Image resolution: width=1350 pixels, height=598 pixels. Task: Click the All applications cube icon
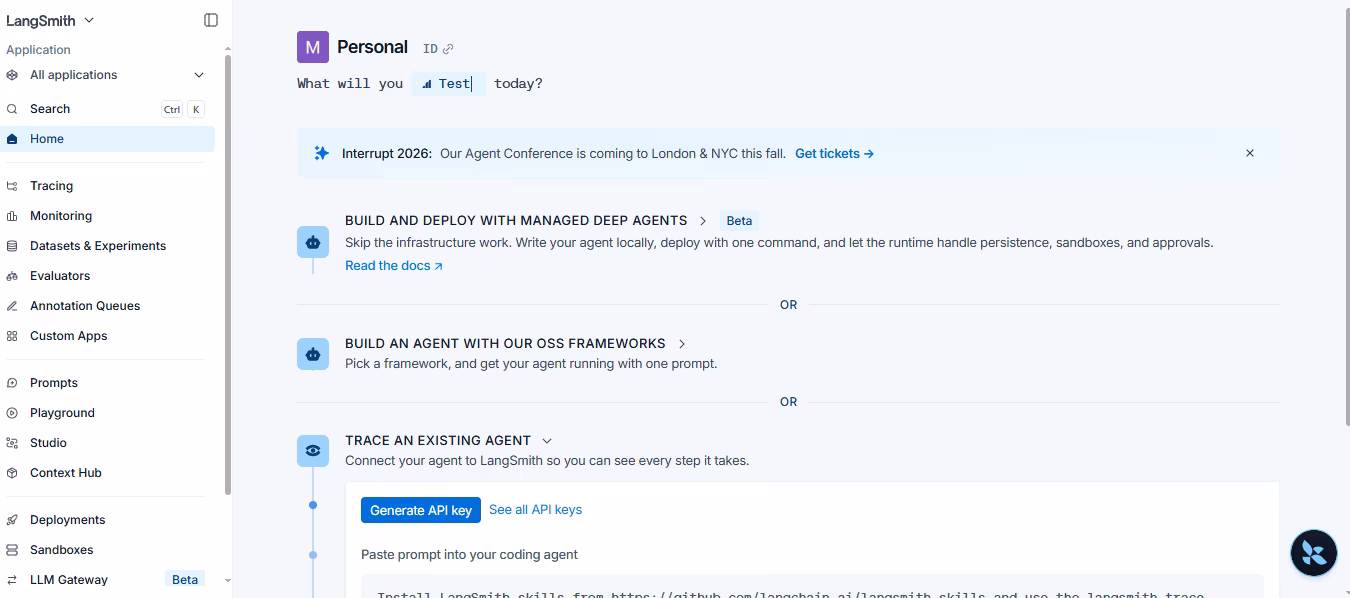12,75
